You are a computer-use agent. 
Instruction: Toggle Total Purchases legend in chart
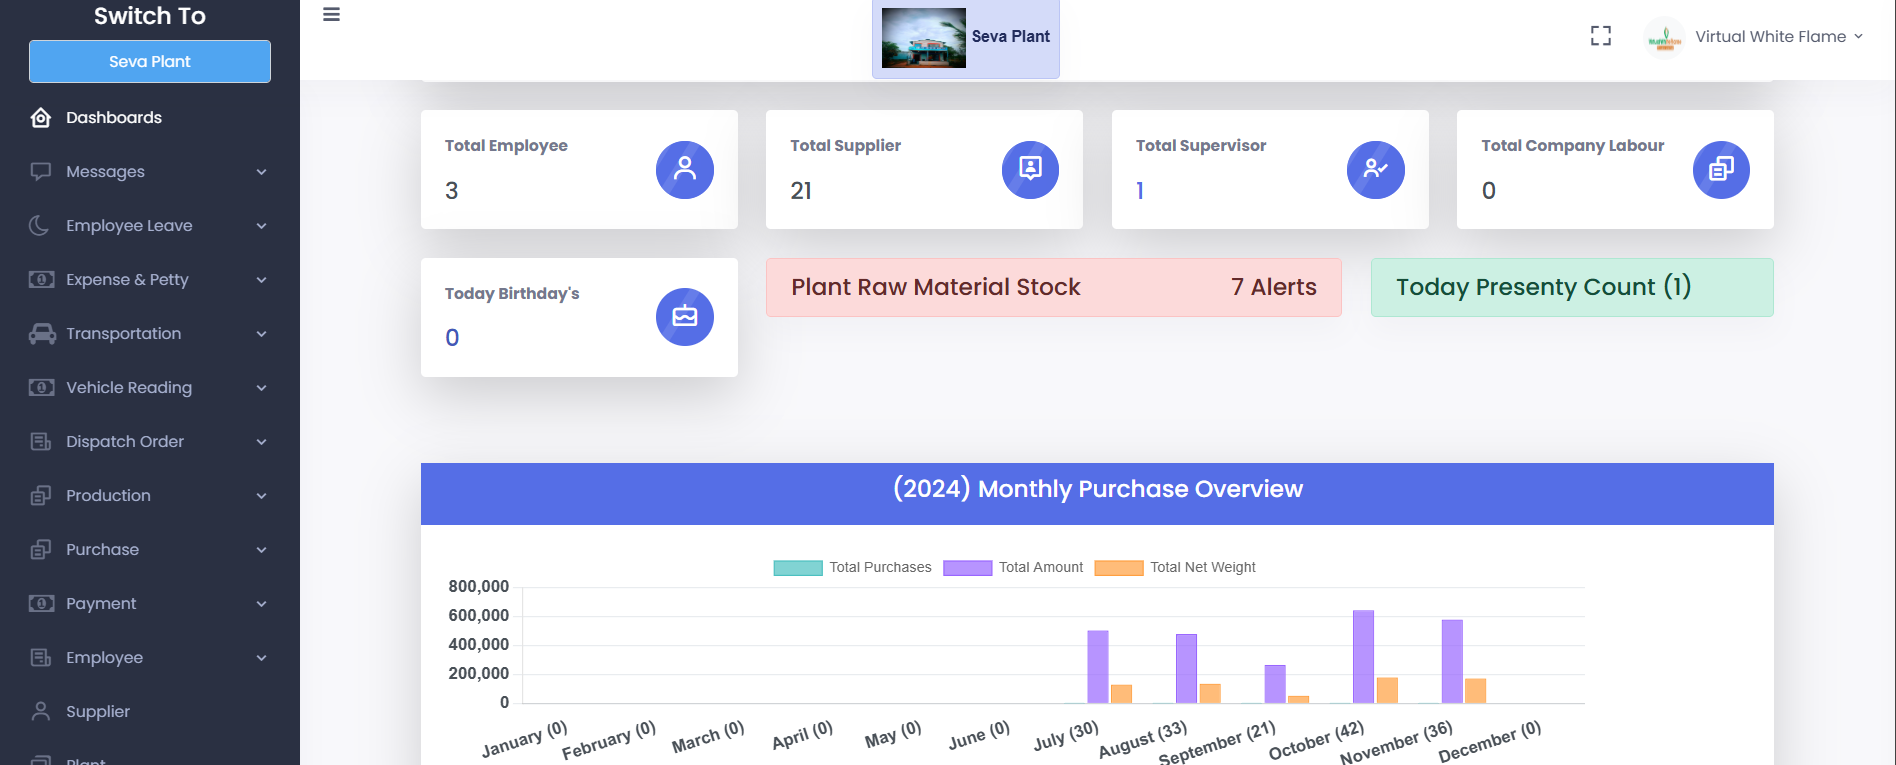(x=852, y=567)
